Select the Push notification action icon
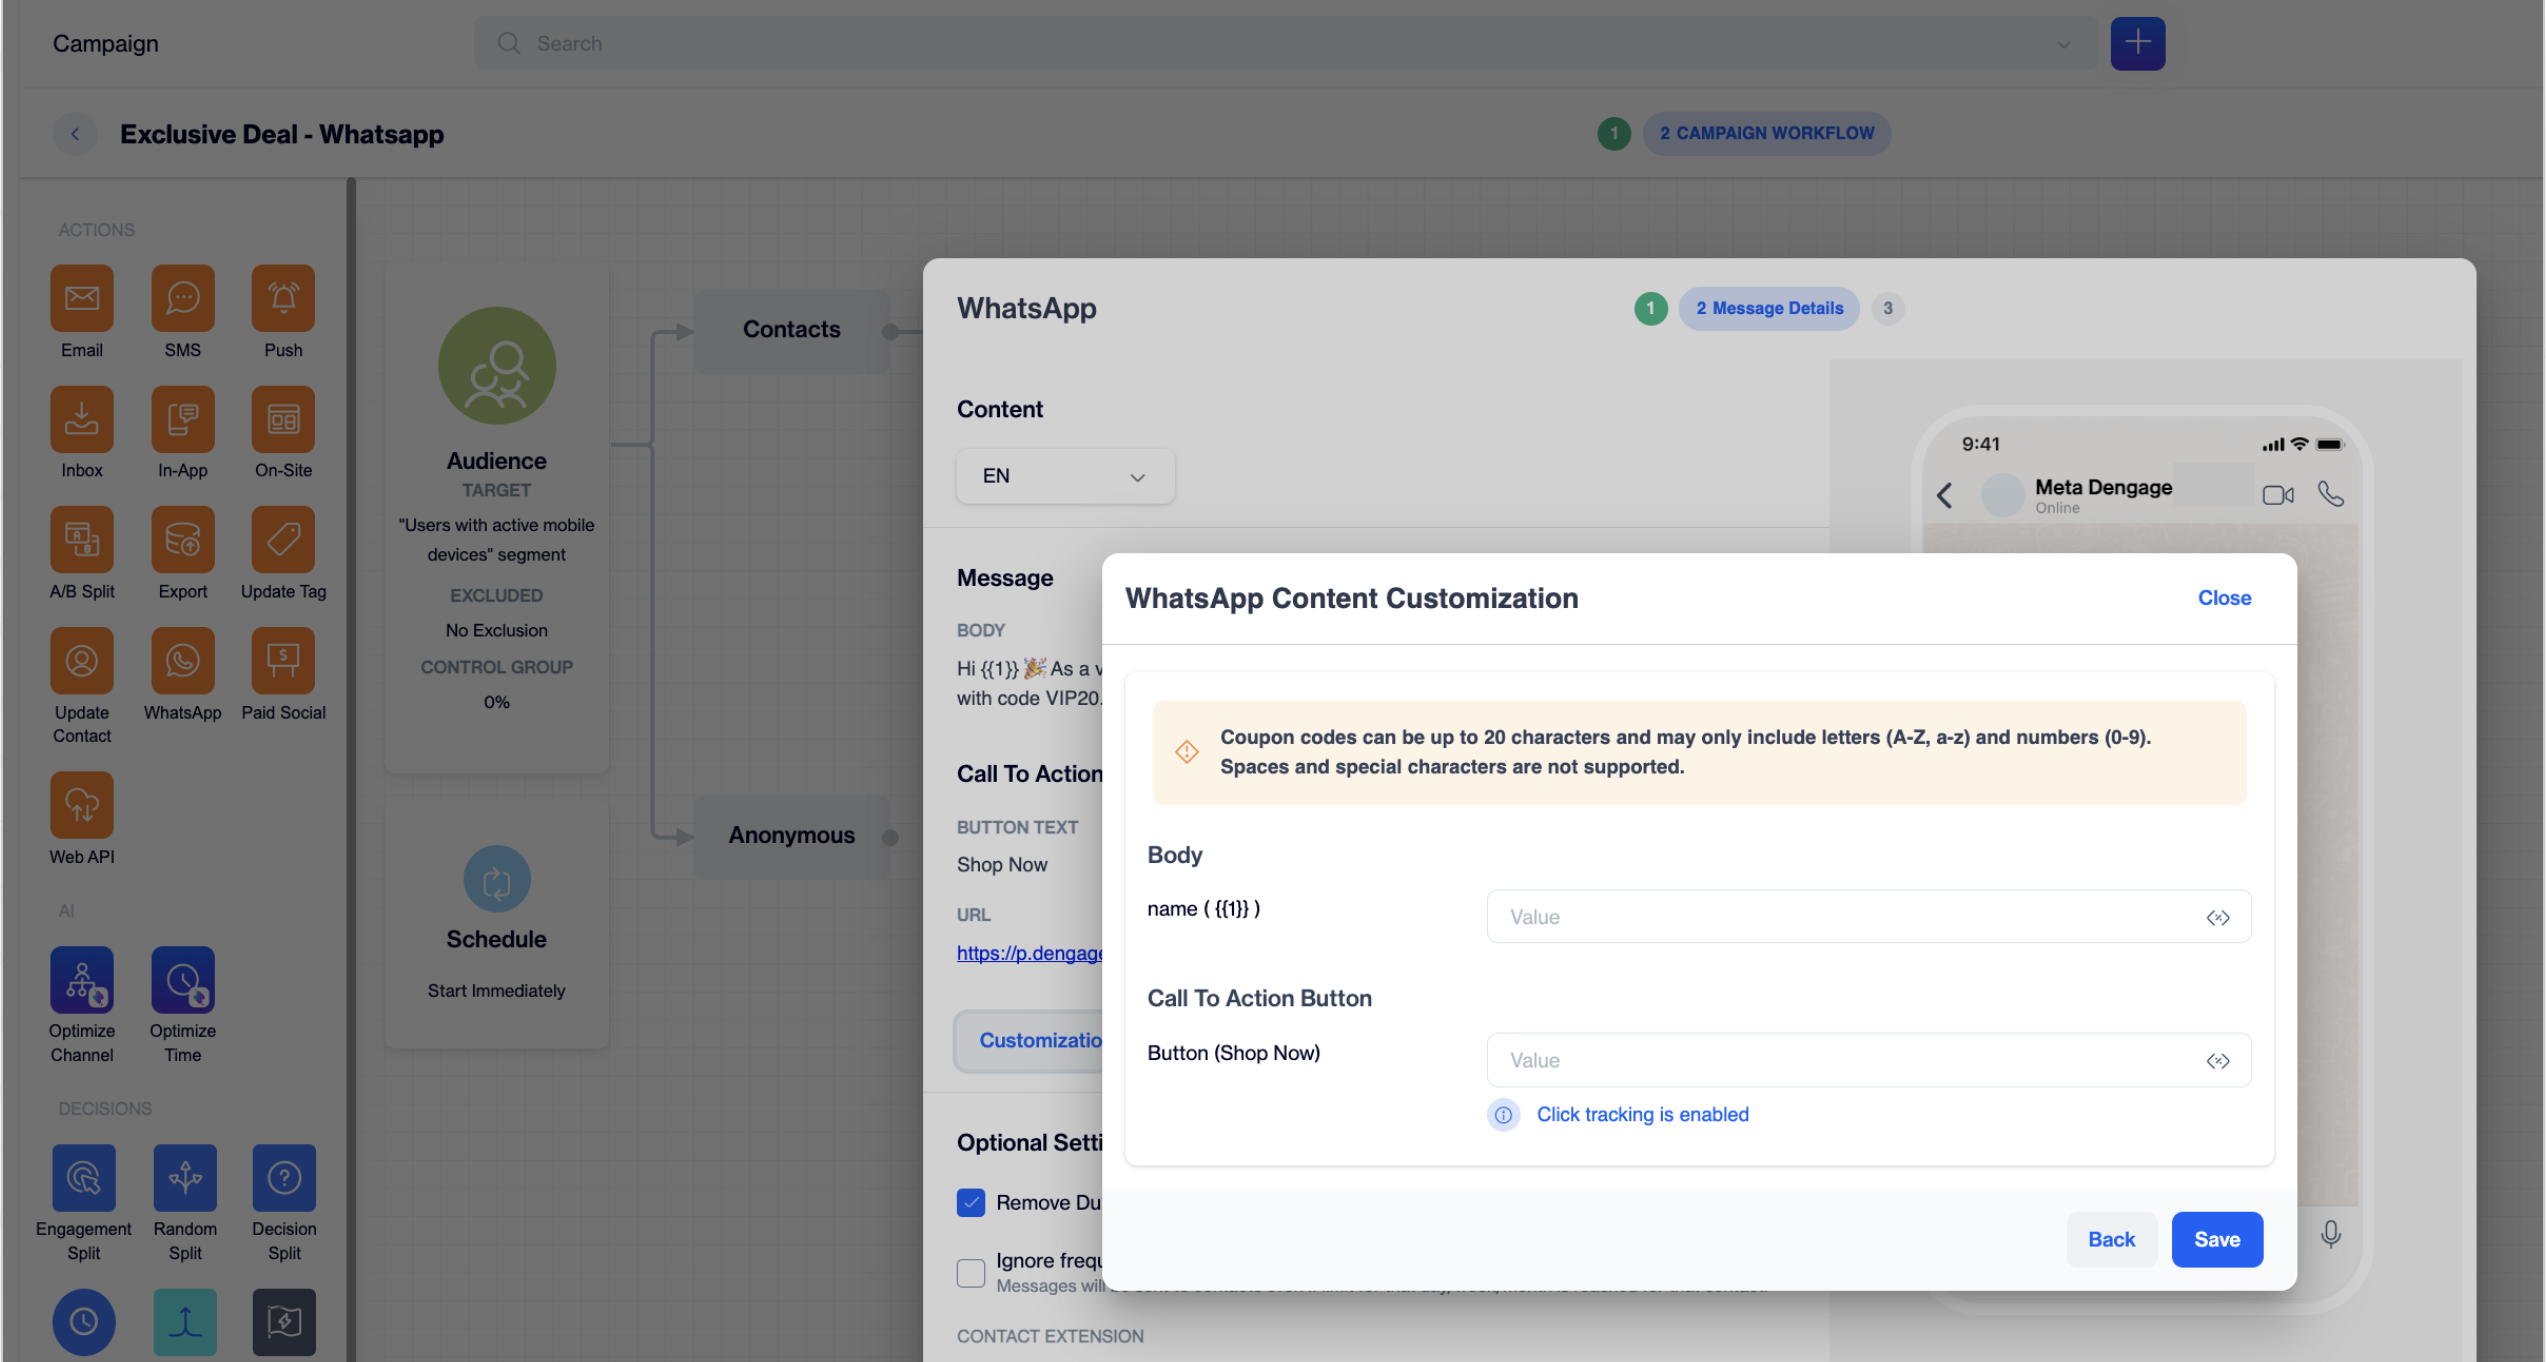Viewport: 2546px width, 1362px height. [x=283, y=298]
